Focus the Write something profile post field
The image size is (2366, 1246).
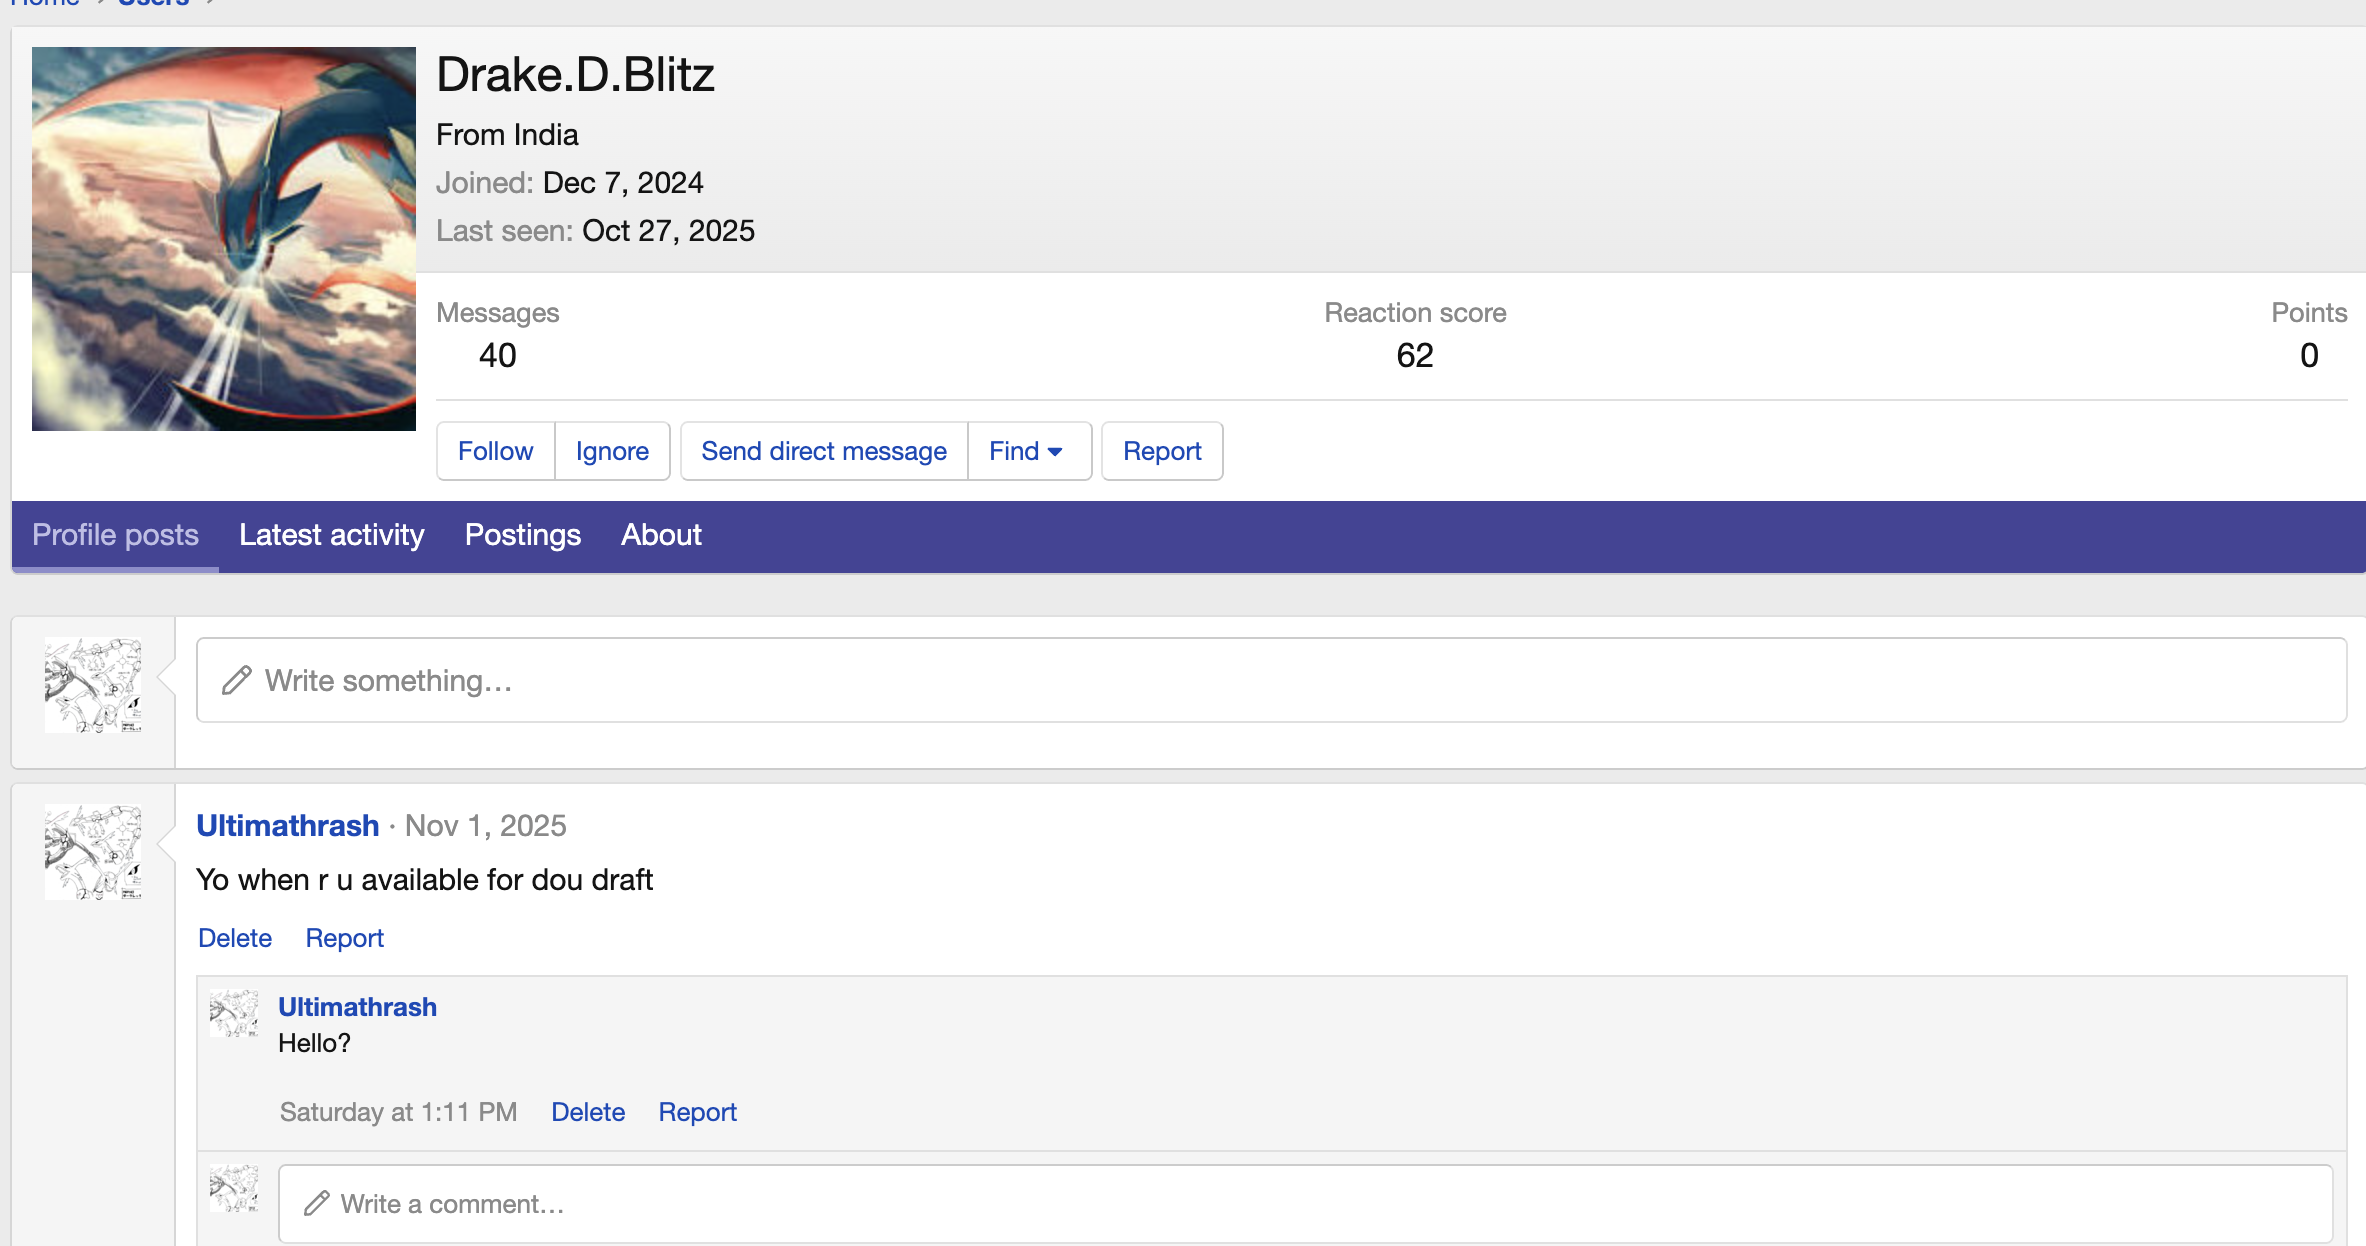coord(1270,680)
